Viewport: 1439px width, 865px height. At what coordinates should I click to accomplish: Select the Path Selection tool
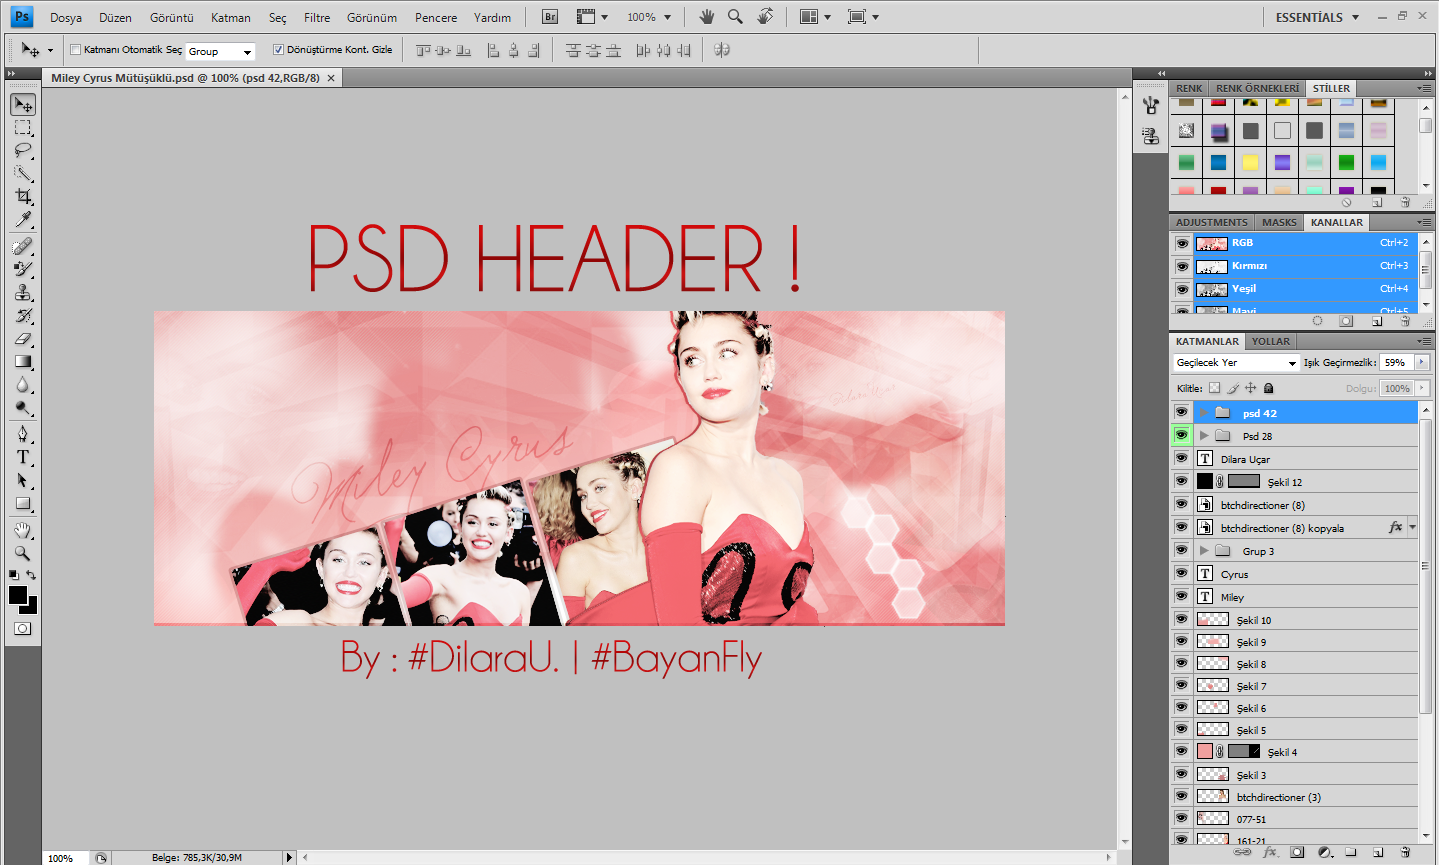[x=23, y=480]
